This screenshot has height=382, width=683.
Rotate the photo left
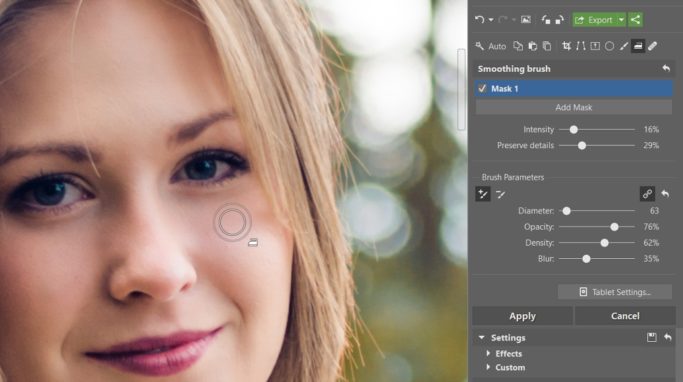(545, 20)
